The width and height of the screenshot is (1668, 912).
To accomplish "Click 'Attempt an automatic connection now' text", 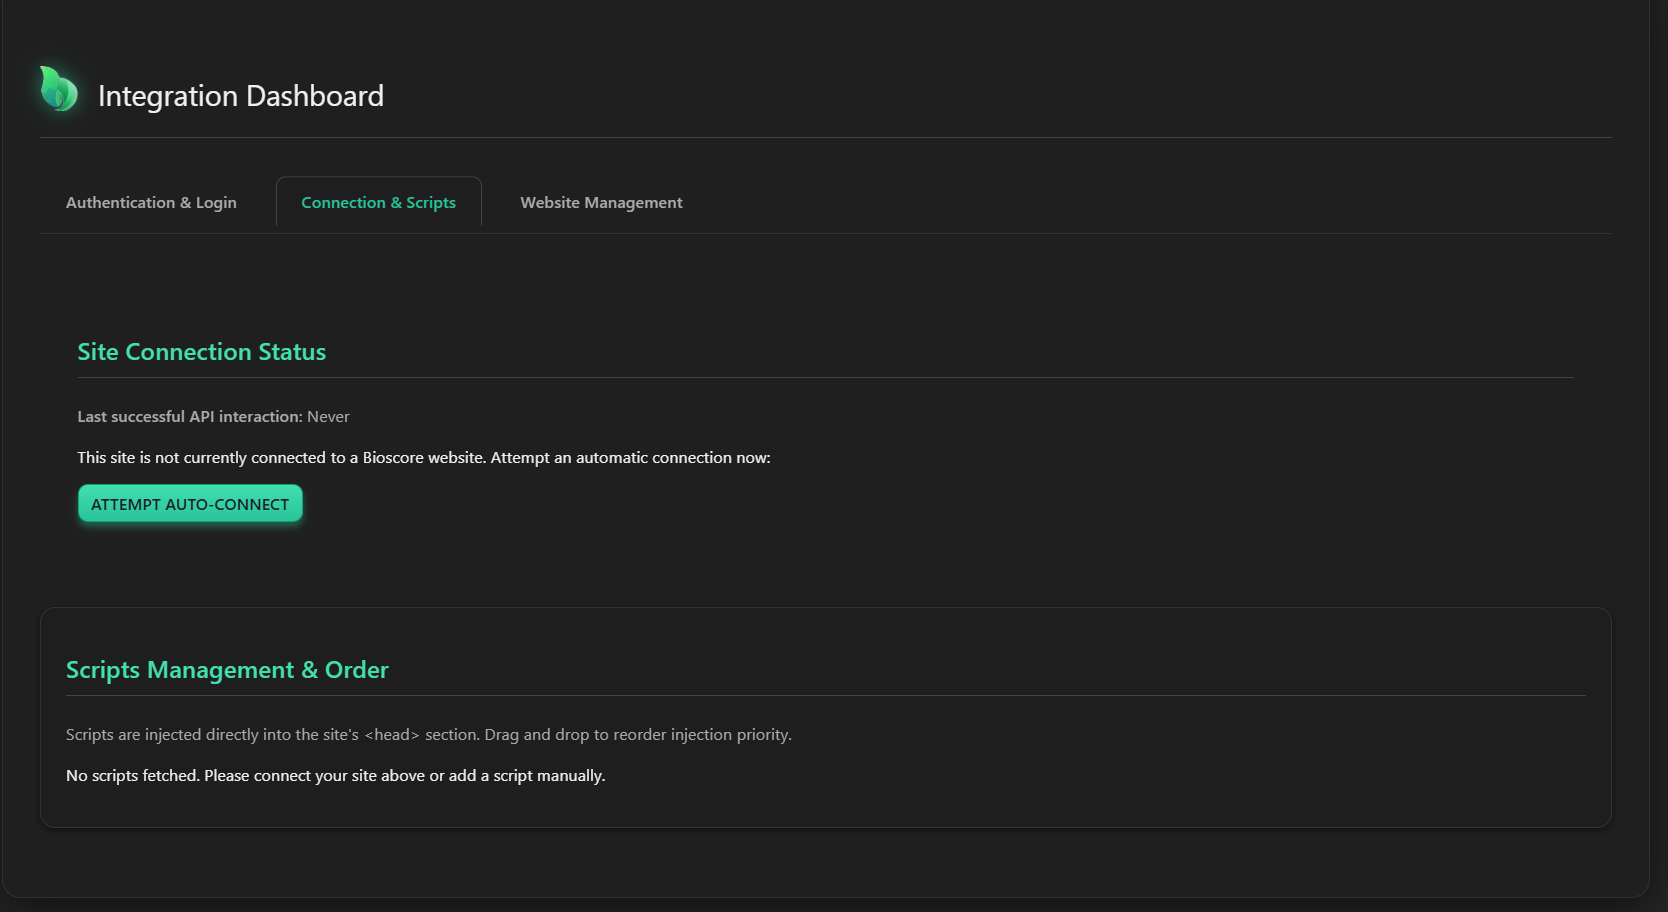I will pos(630,458).
